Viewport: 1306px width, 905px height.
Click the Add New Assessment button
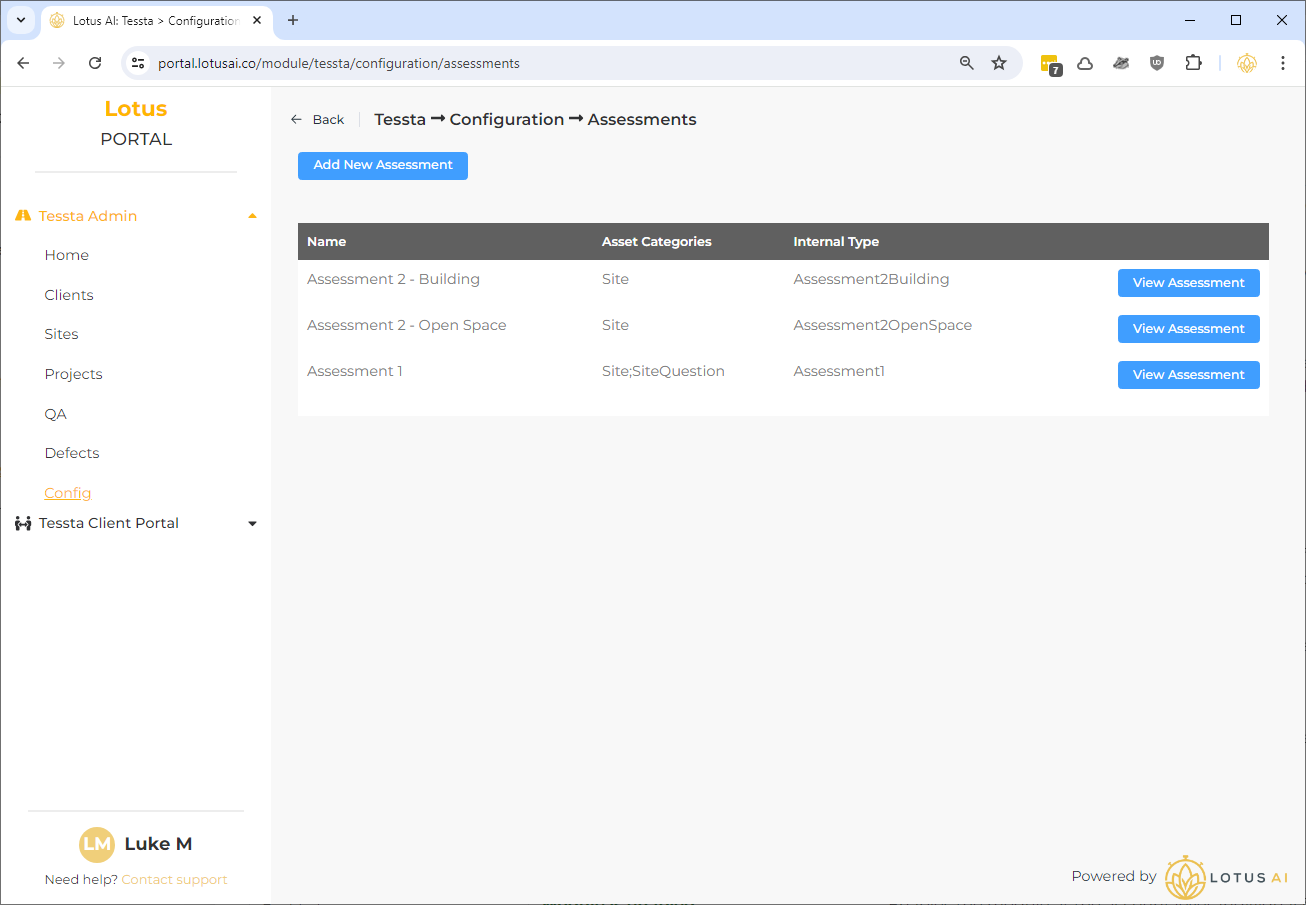pos(383,165)
